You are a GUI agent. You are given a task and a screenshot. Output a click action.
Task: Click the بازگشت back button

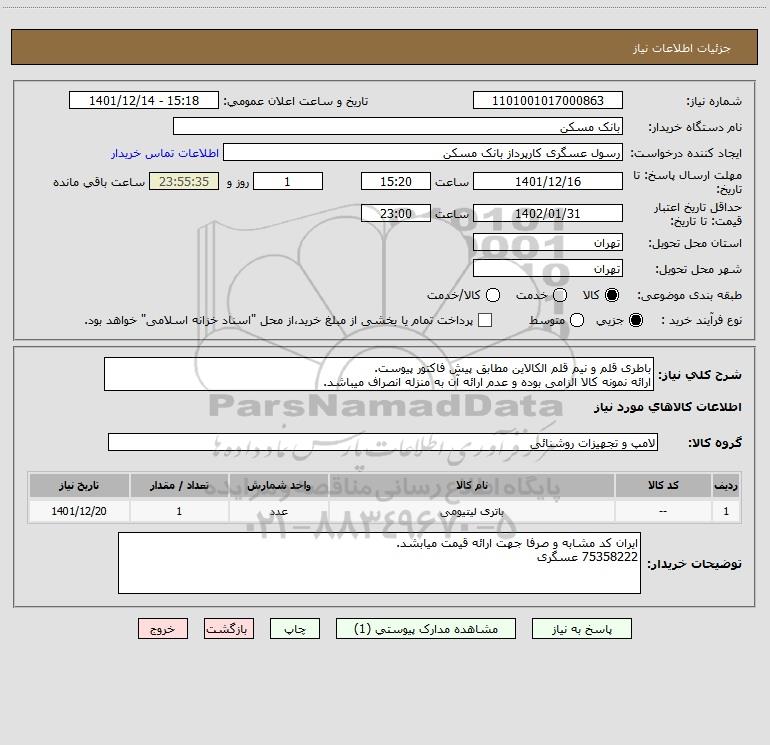point(229,629)
